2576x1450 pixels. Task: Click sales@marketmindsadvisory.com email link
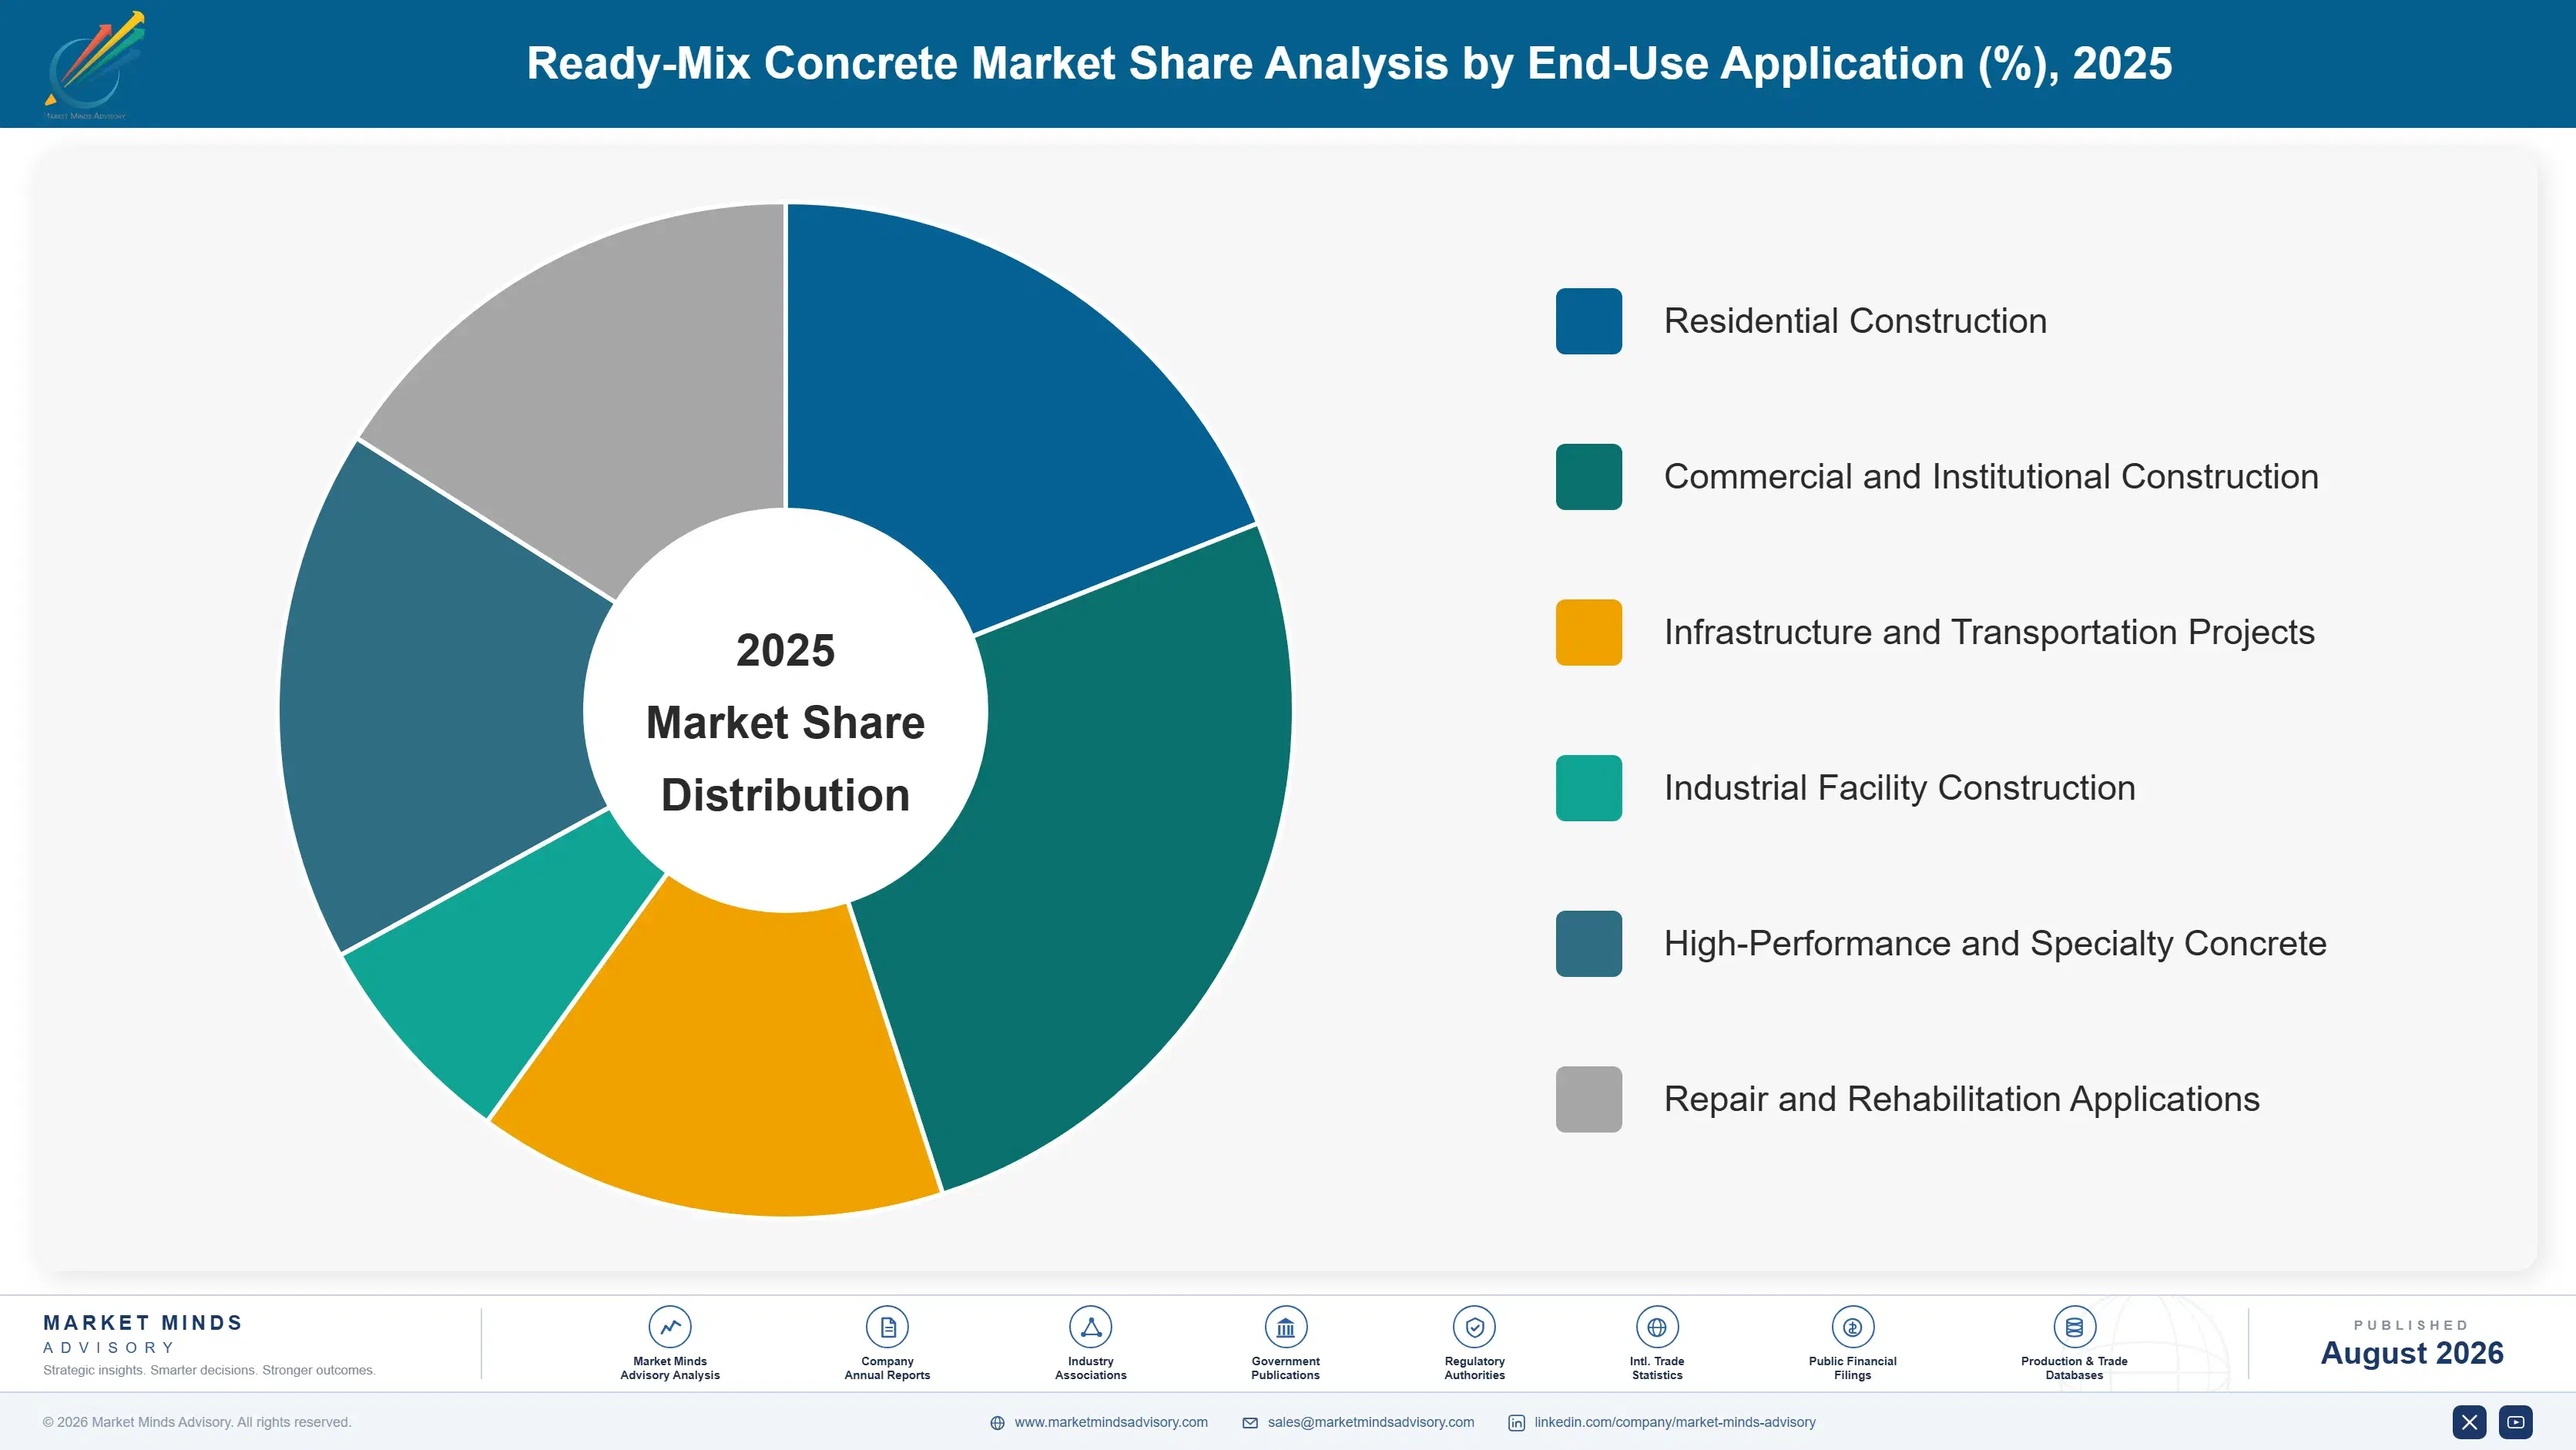pos(1371,1422)
